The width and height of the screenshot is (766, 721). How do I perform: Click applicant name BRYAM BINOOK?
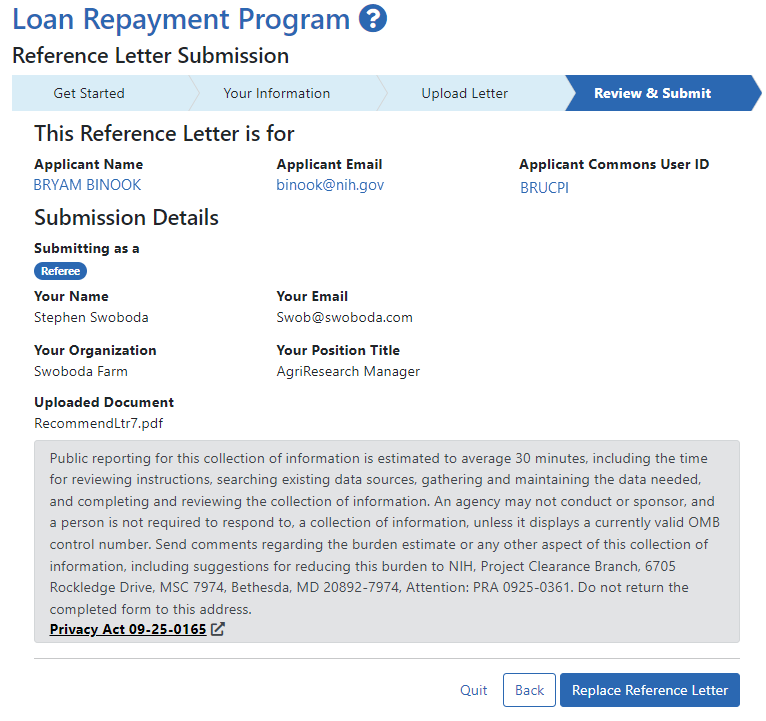(87, 185)
